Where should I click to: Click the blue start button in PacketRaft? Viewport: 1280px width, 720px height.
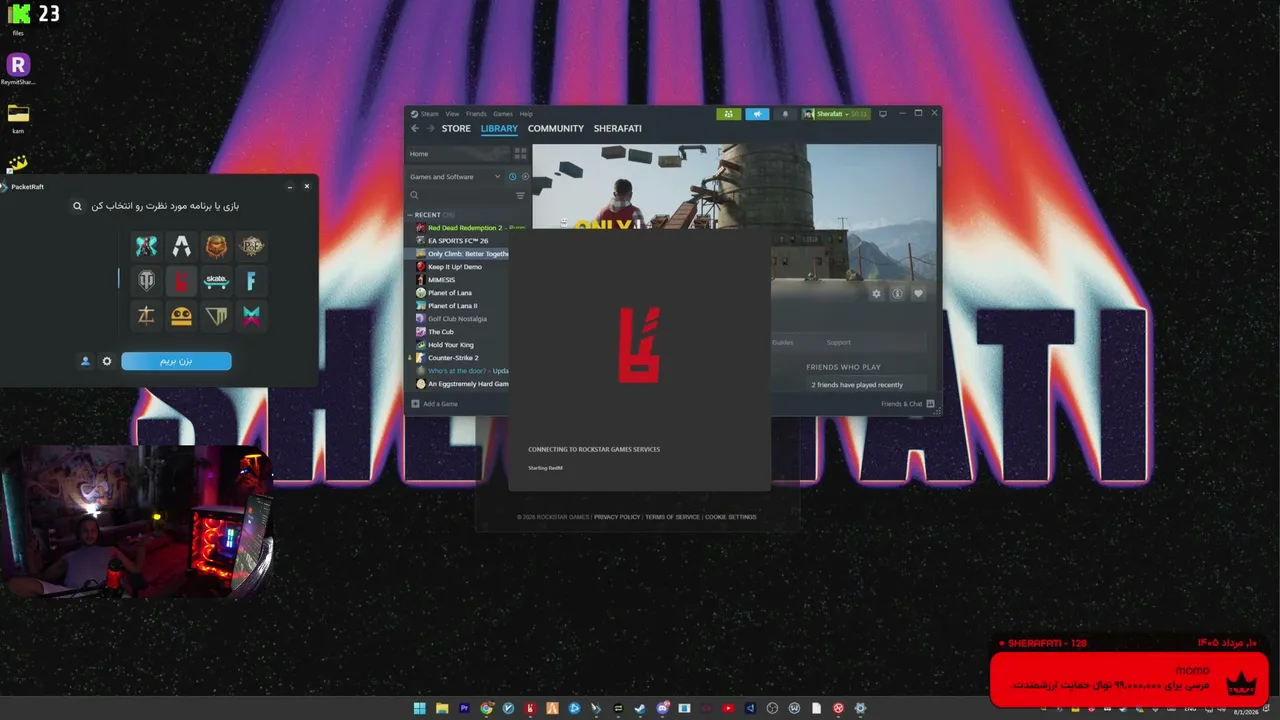tap(176, 361)
